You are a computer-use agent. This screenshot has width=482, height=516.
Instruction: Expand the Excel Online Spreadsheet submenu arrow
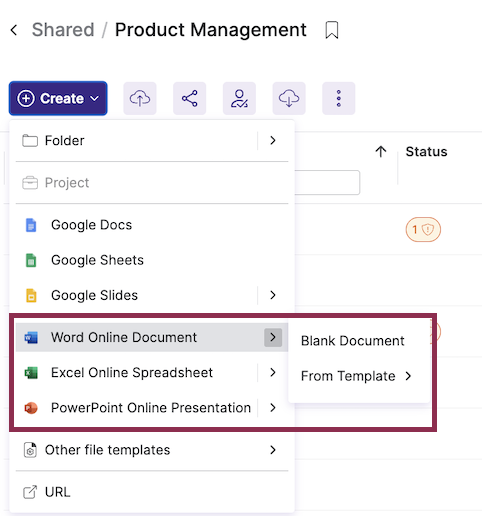pos(273,373)
